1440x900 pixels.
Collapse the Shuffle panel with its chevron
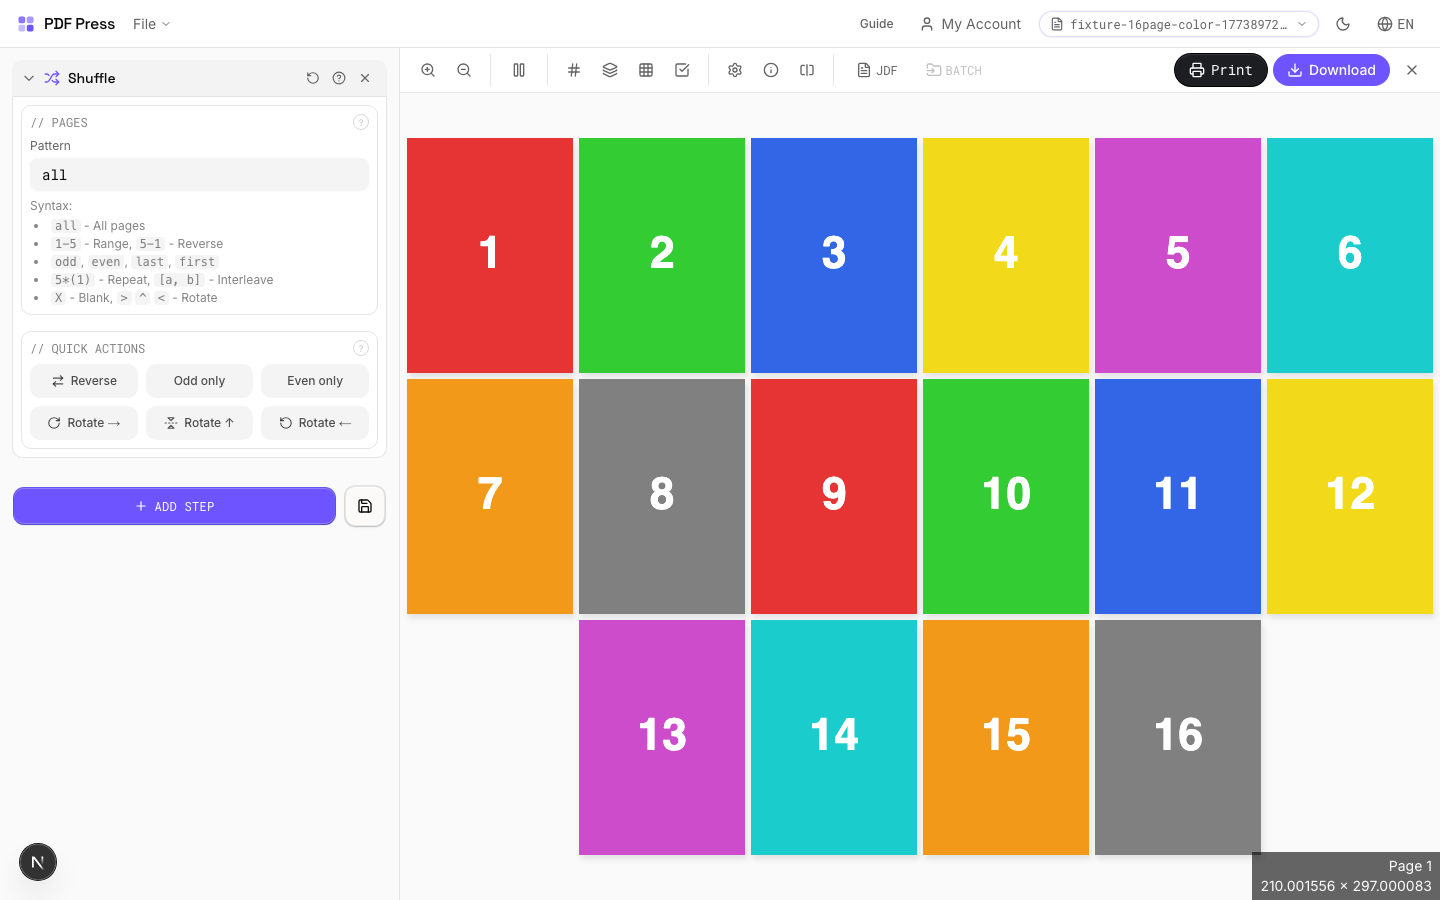pyautogui.click(x=29, y=78)
